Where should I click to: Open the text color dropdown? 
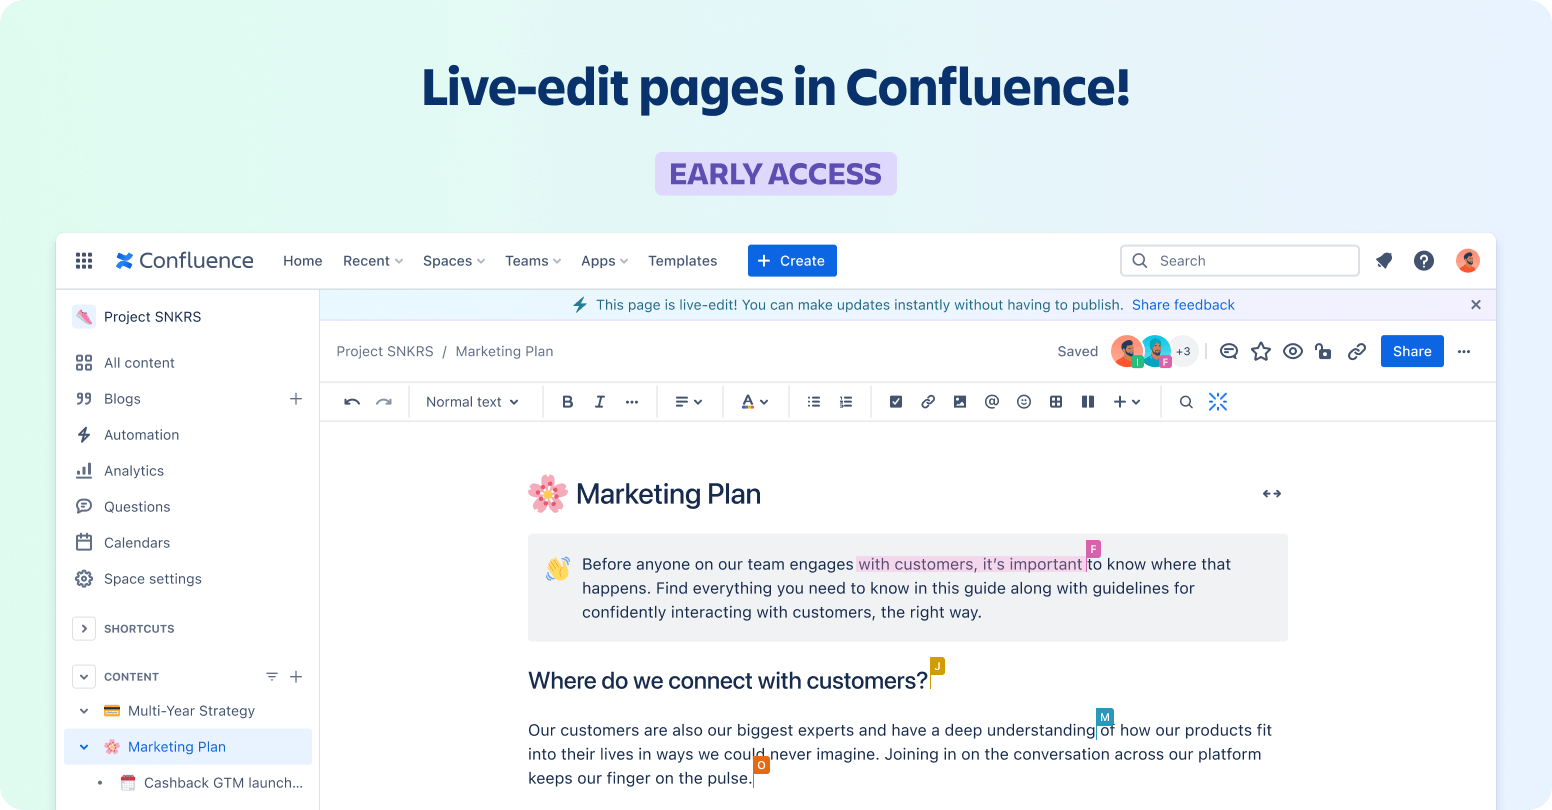[754, 402]
